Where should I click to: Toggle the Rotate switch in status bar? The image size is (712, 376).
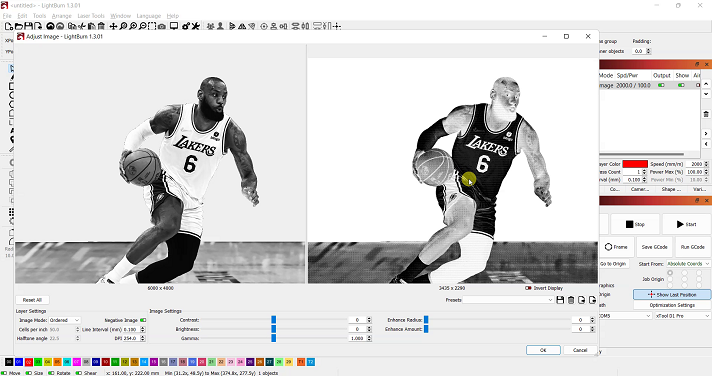pos(51,373)
